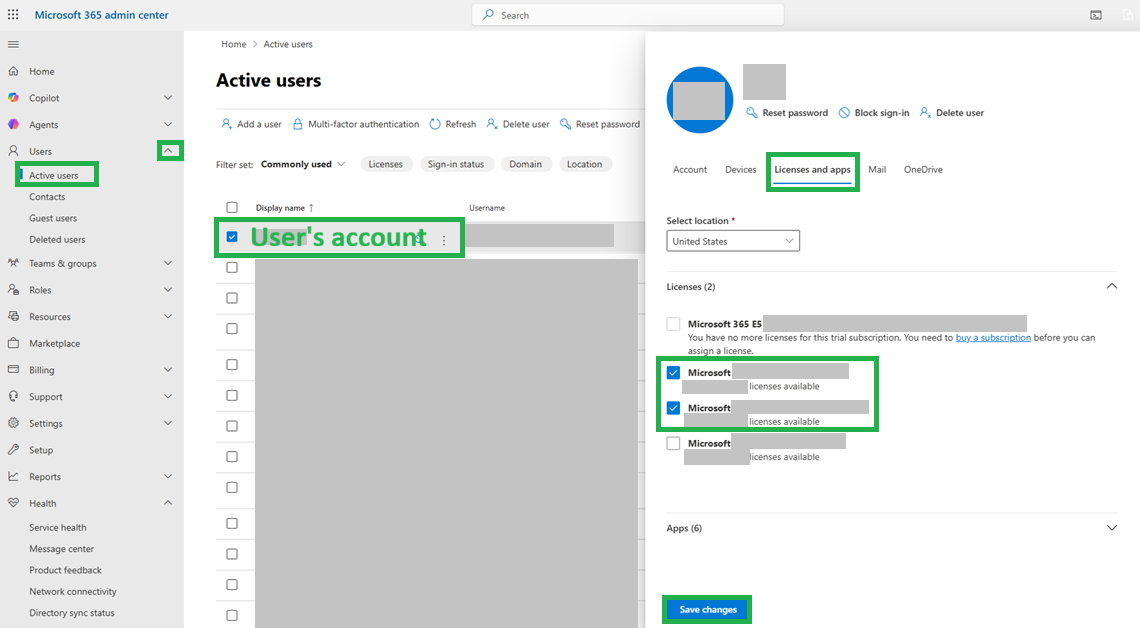The image size is (1140, 628).
Task: Click the Multi-factor authentication lock icon
Action: (297, 124)
